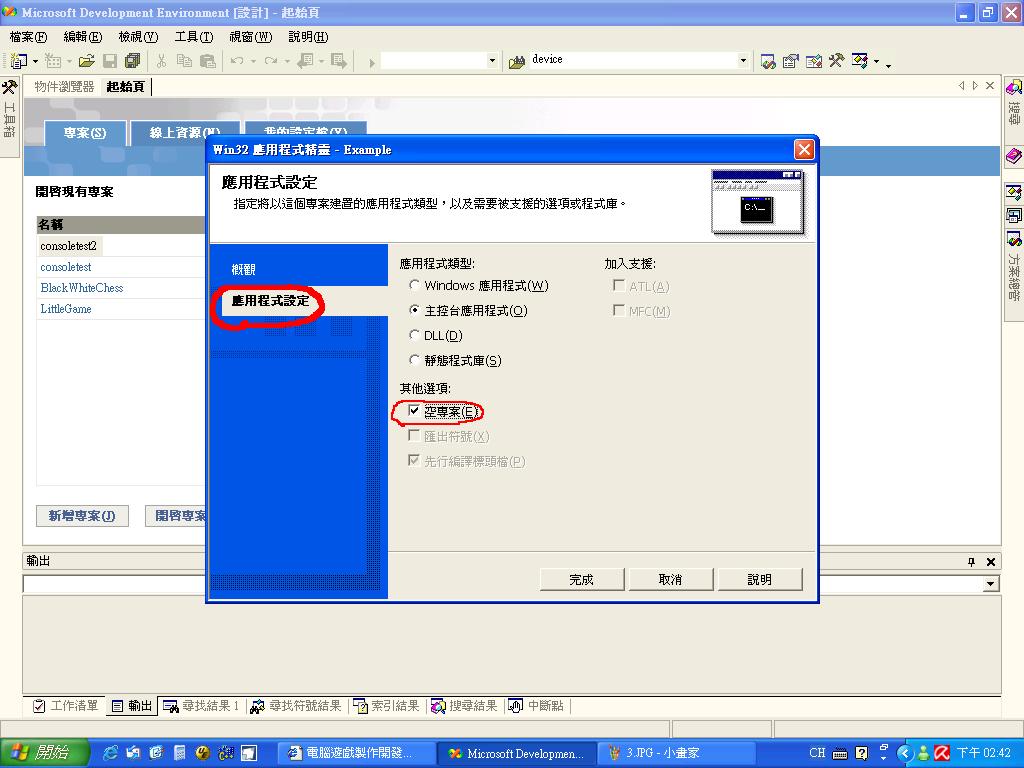Click the 新增專案(J) button
The width and height of the screenshot is (1024, 768).
coord(82,515)
